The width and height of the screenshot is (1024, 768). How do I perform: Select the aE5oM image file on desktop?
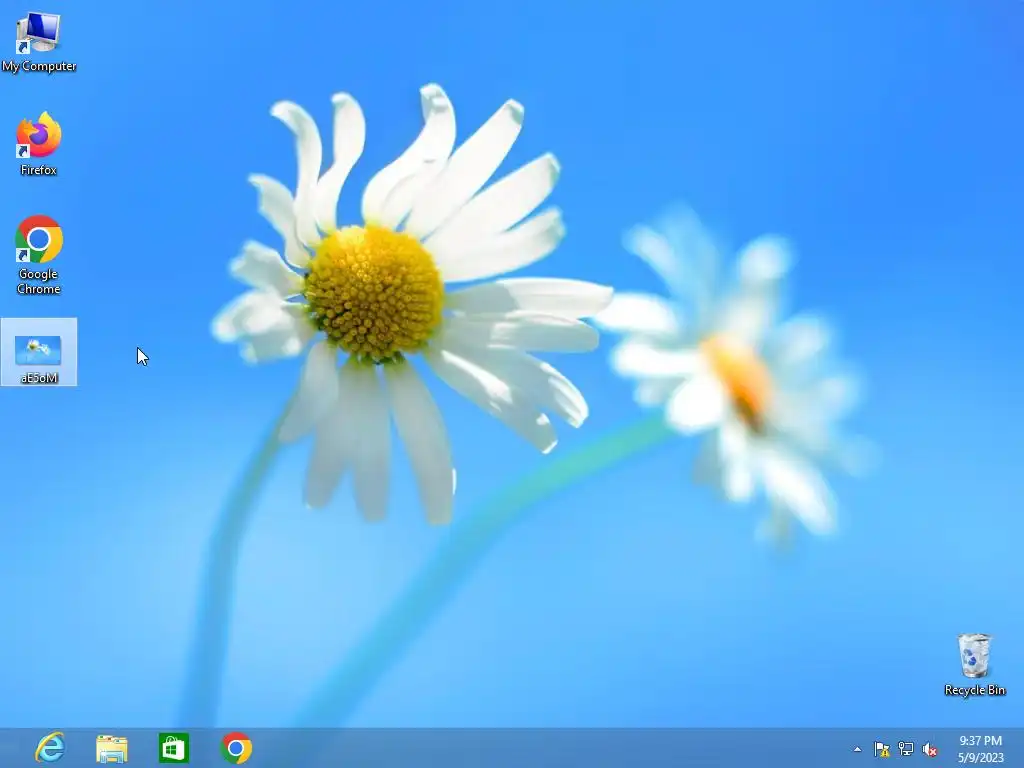tap(39, 351)
